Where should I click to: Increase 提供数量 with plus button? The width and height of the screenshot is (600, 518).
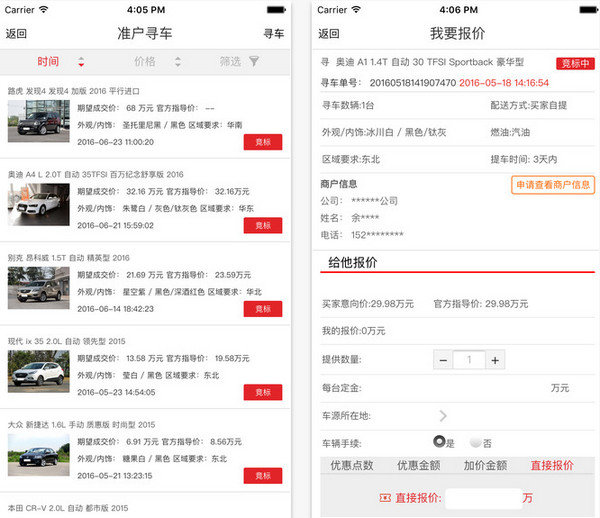495,360
